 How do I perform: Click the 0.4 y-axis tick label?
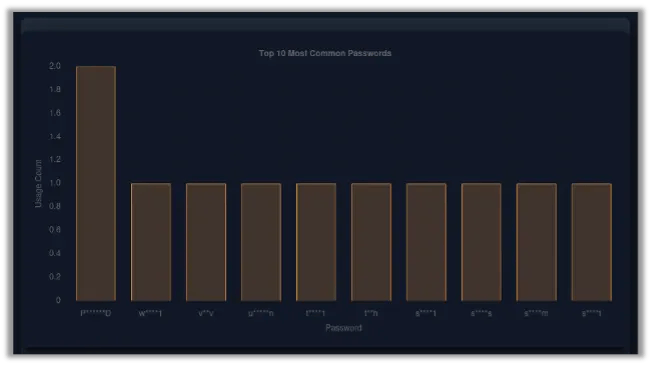pyautogui.click(x=55, y=253)
